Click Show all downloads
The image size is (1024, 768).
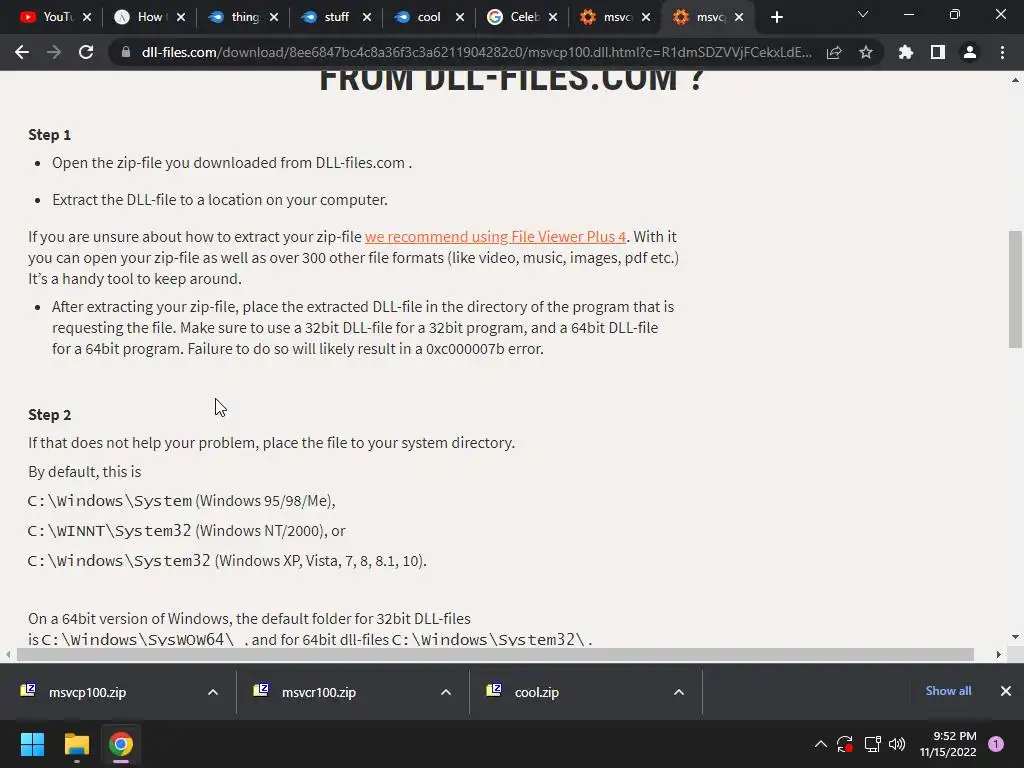(948, 691)
